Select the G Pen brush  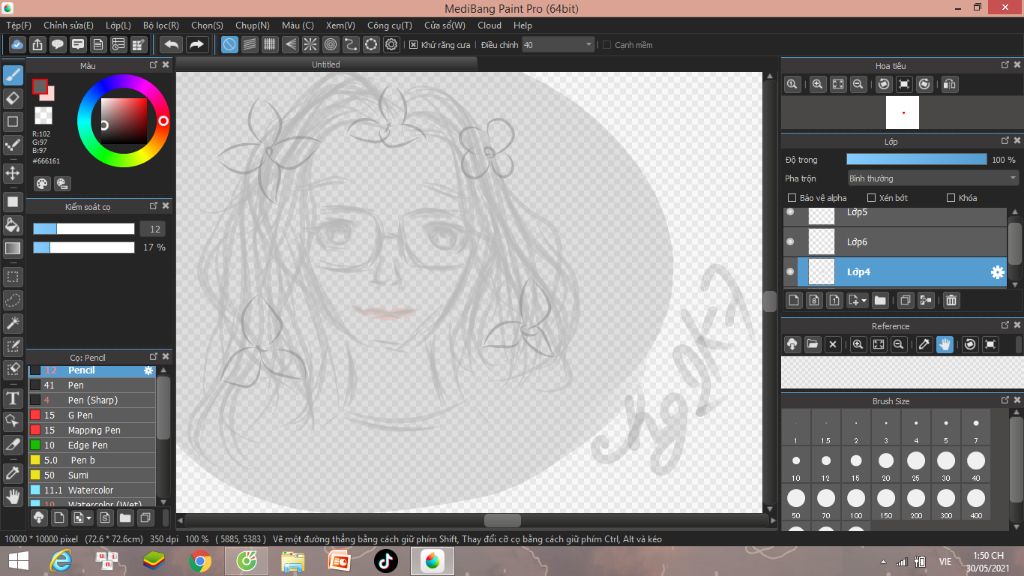92,415
